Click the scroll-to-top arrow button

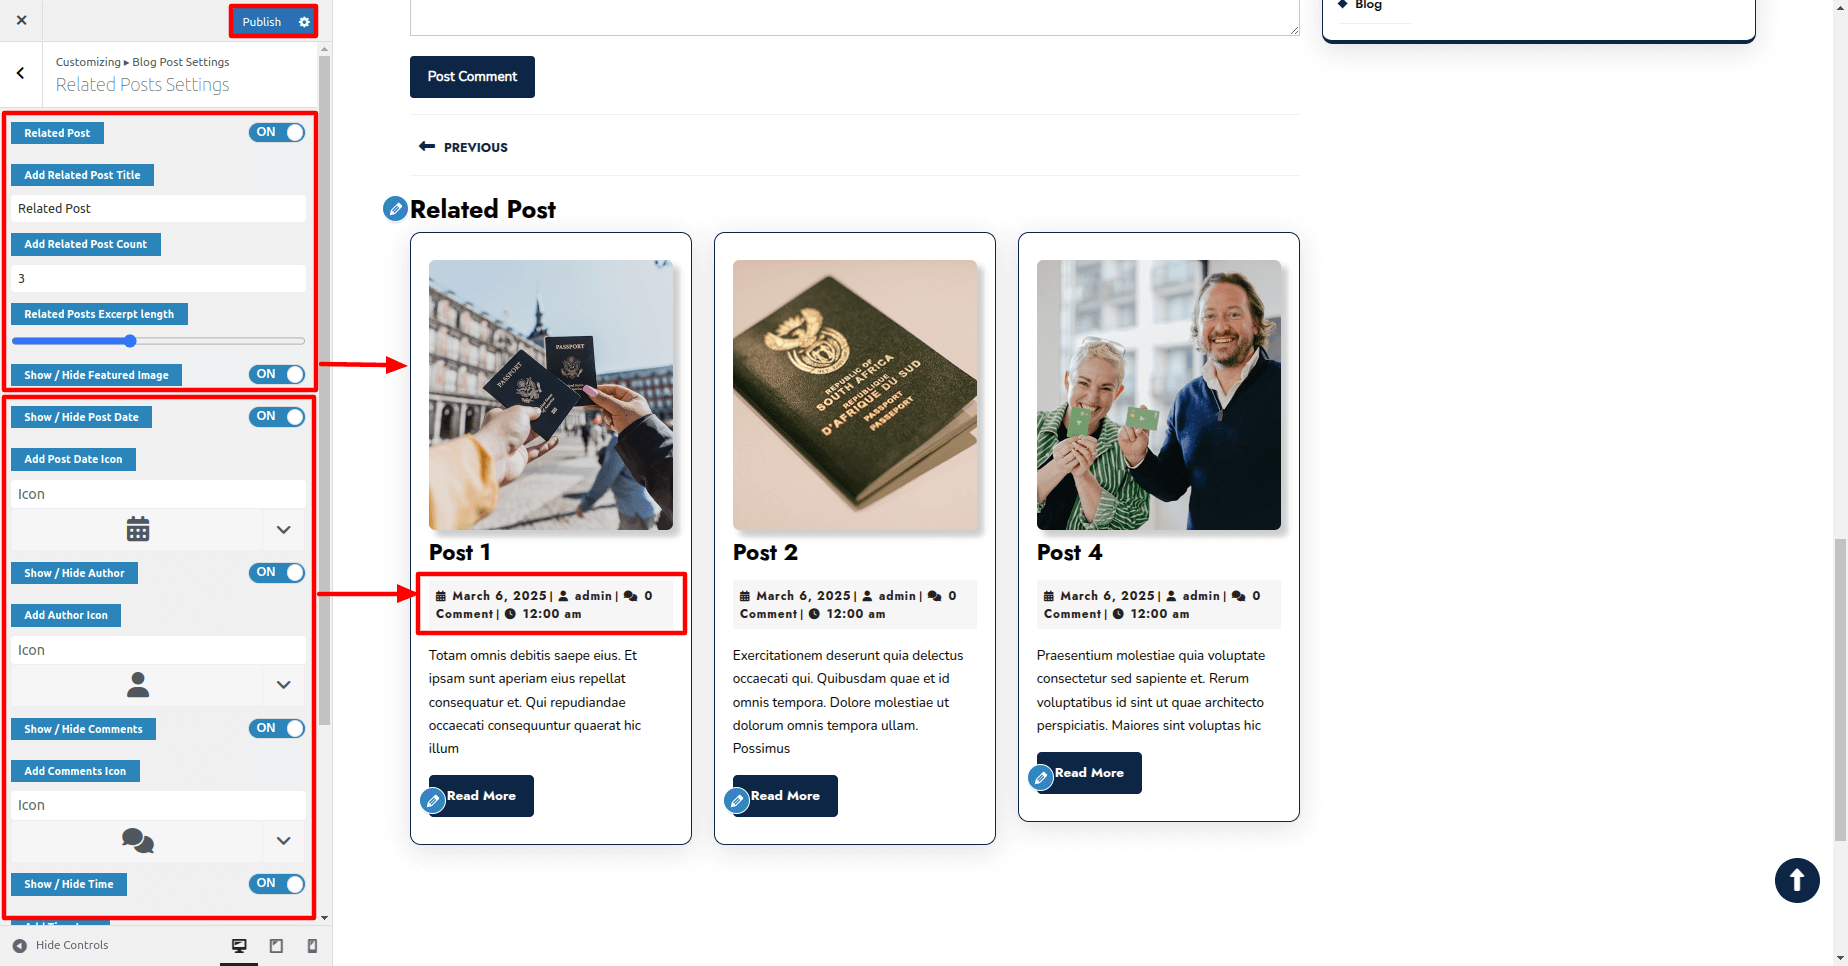1797,880
